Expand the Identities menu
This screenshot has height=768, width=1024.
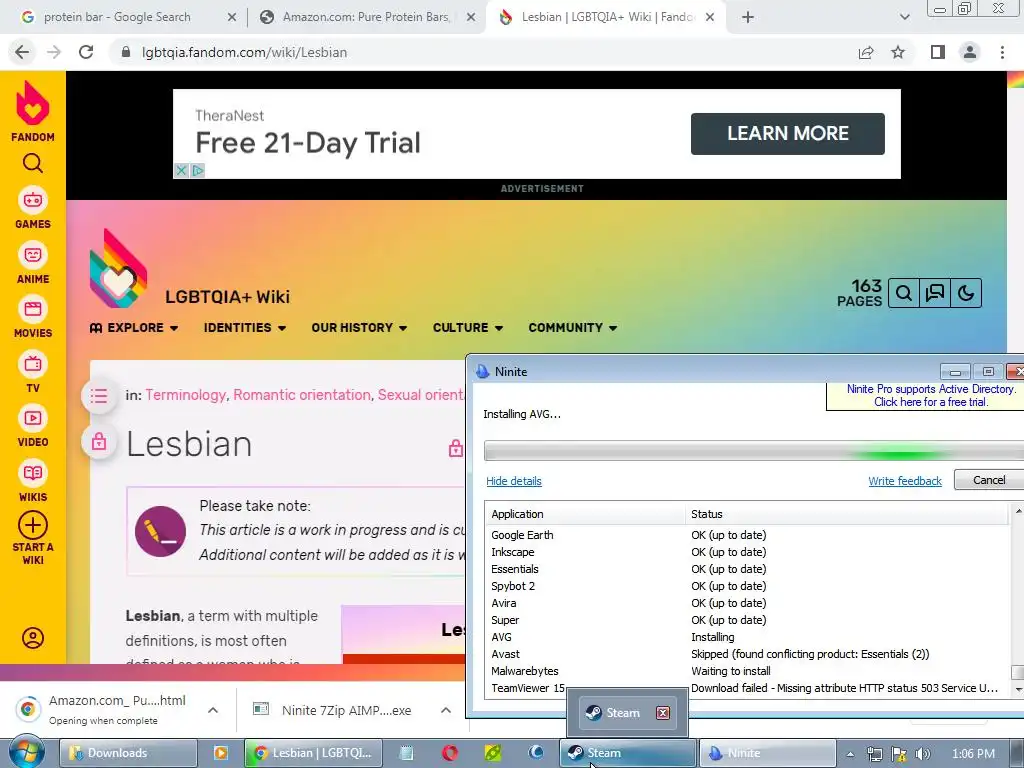pos(245,328)
